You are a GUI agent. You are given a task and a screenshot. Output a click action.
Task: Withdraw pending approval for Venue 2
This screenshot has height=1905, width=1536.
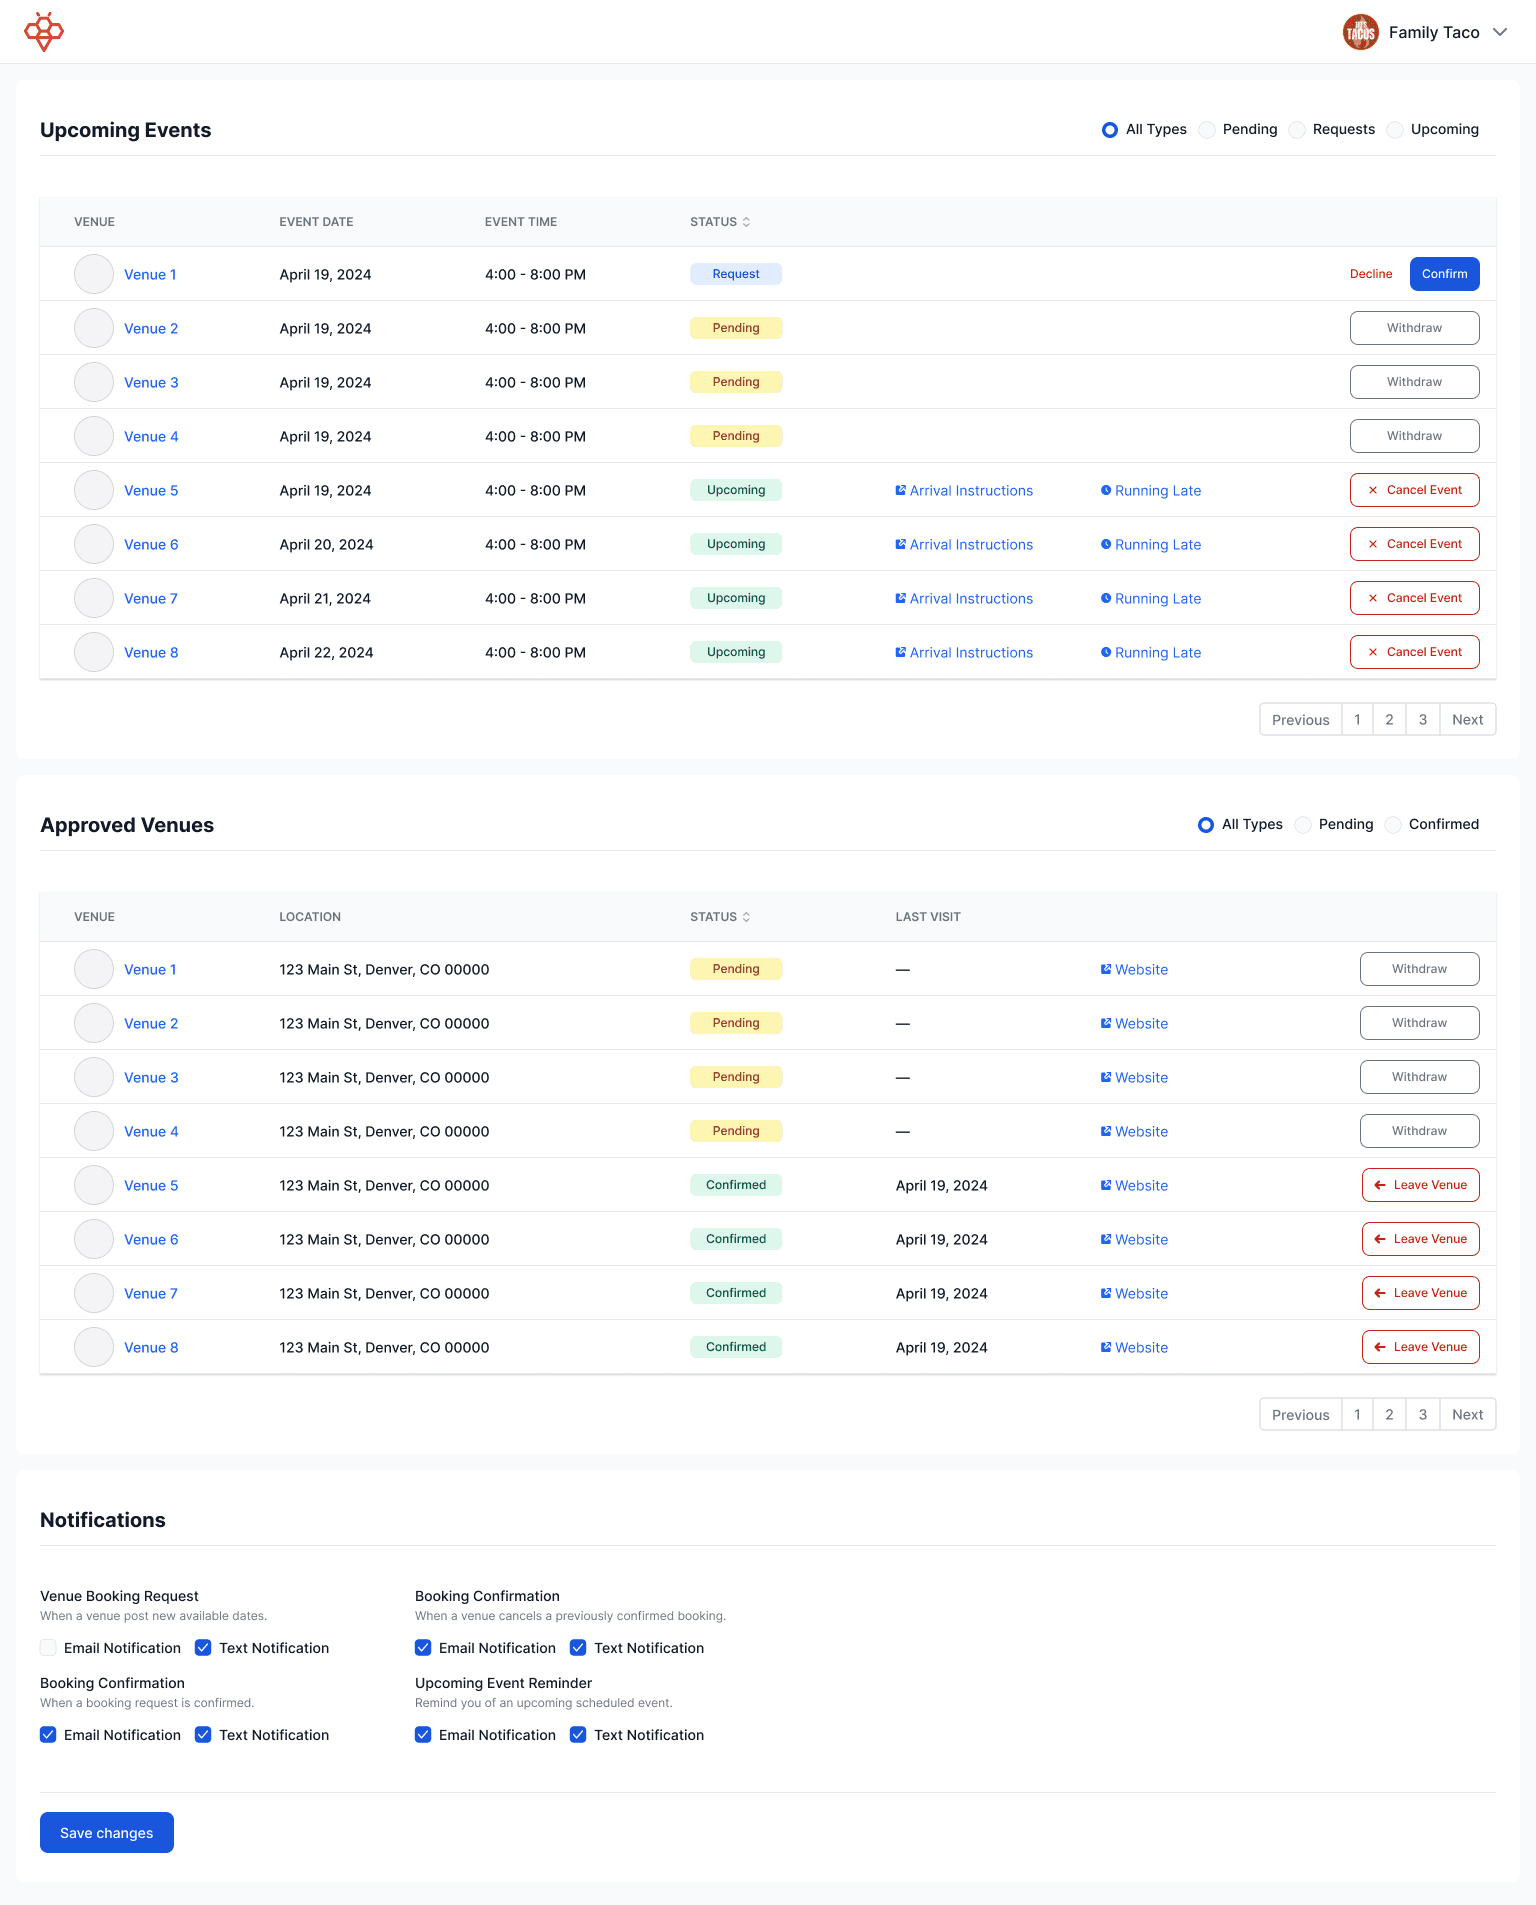click(1420, 1023)
